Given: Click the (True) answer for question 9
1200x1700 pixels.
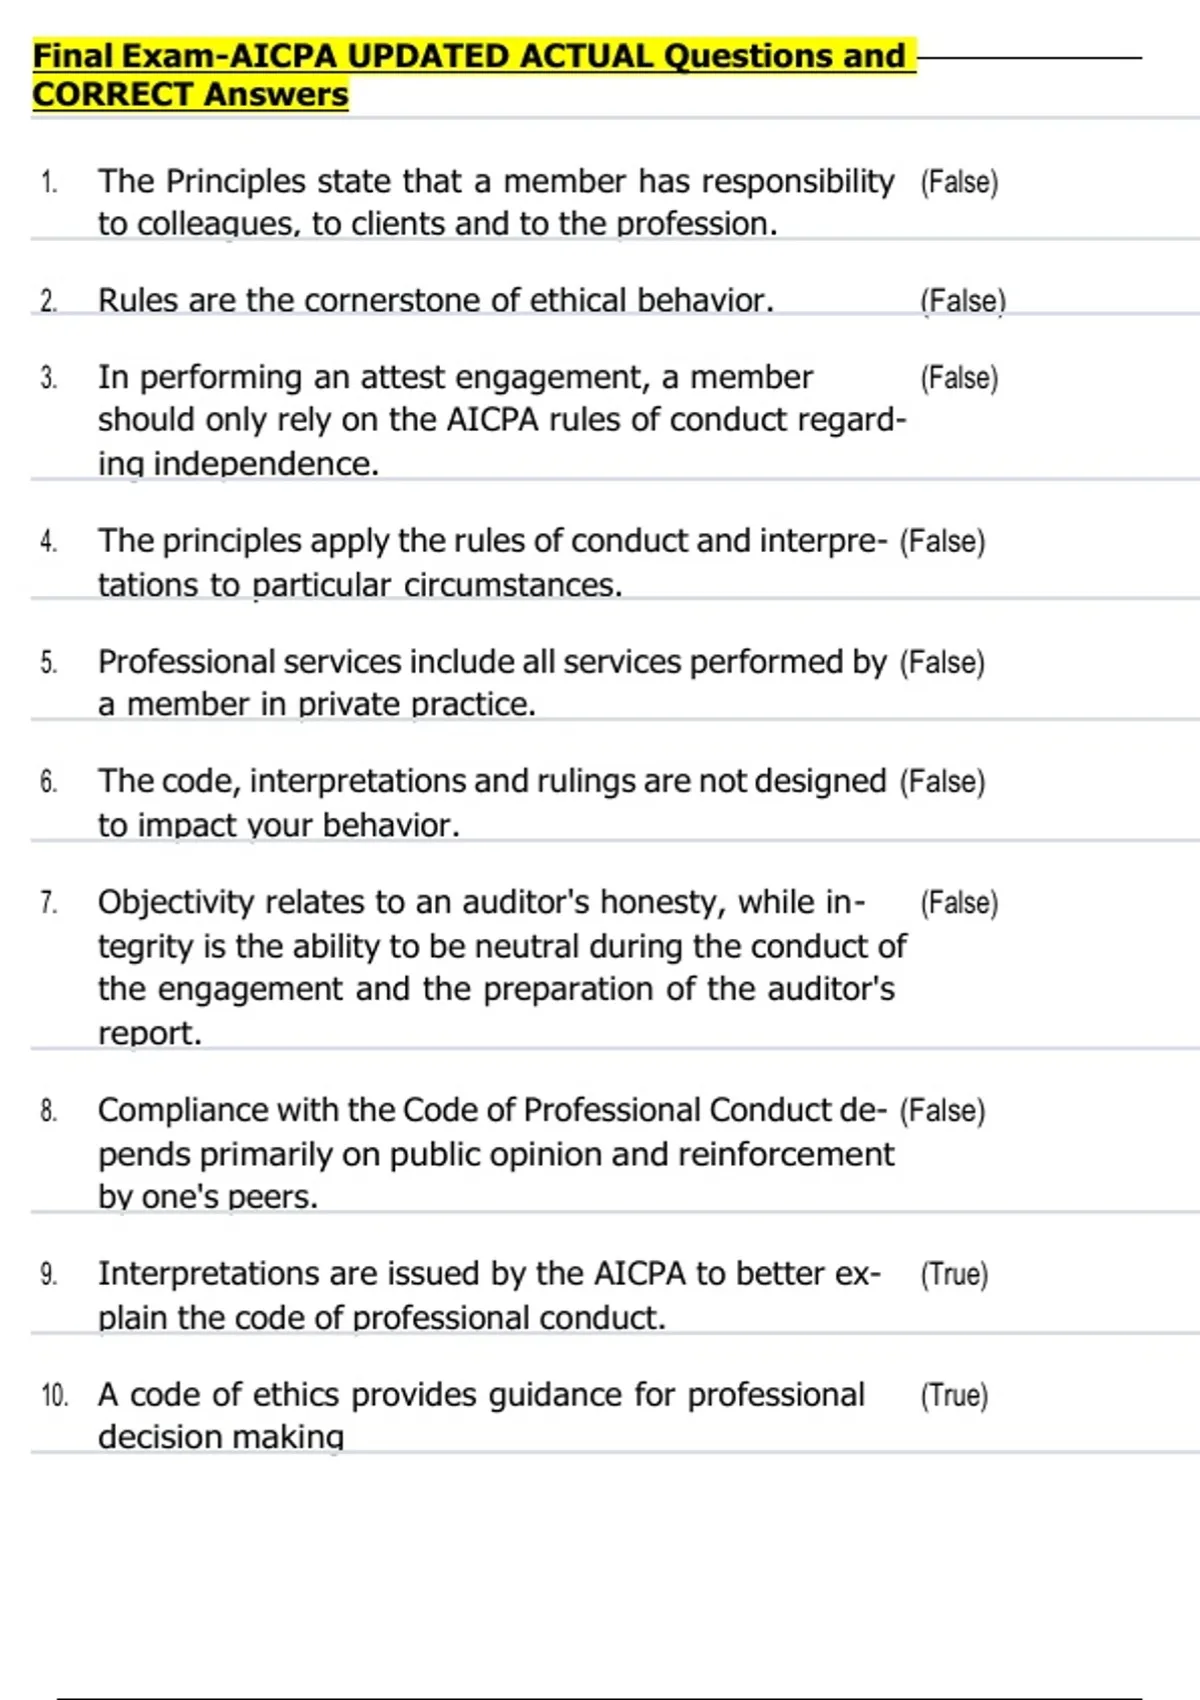Looking at the screenshot, I should tap(954, 1274).
